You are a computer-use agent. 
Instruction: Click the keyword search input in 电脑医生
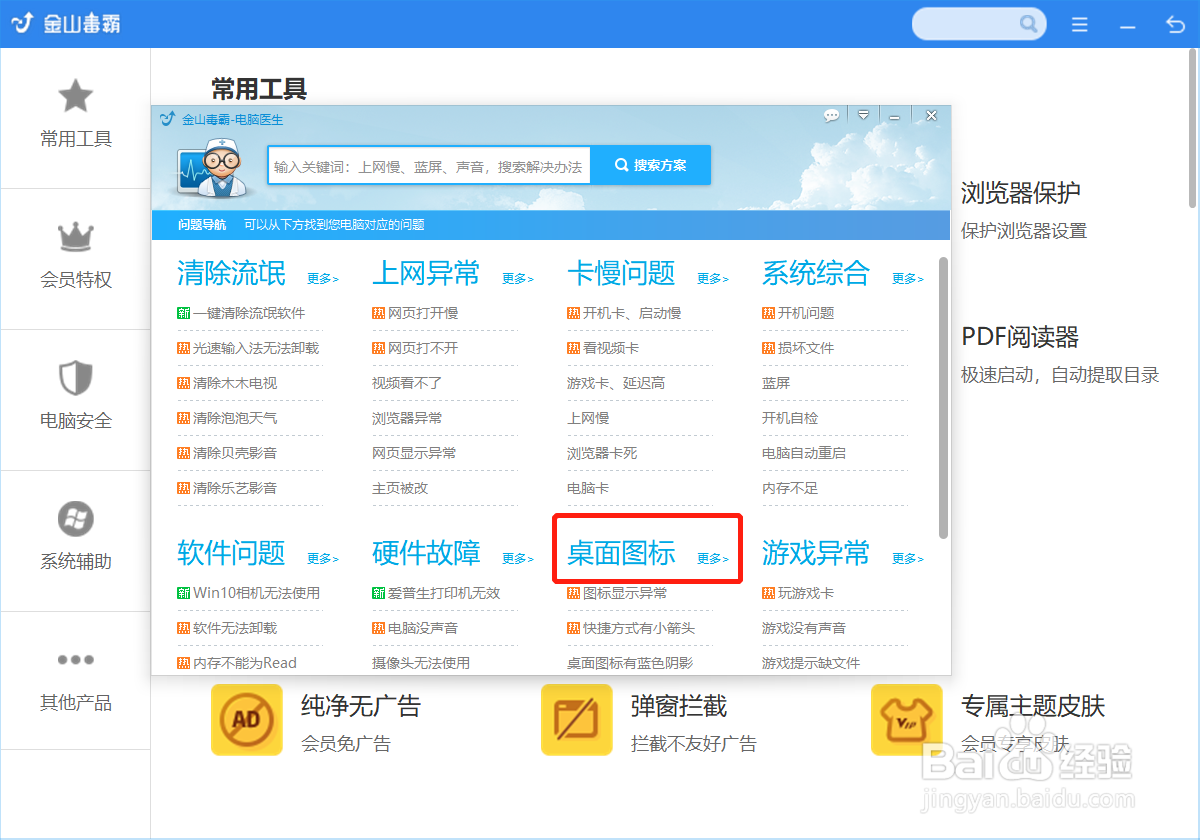[429, 166]
